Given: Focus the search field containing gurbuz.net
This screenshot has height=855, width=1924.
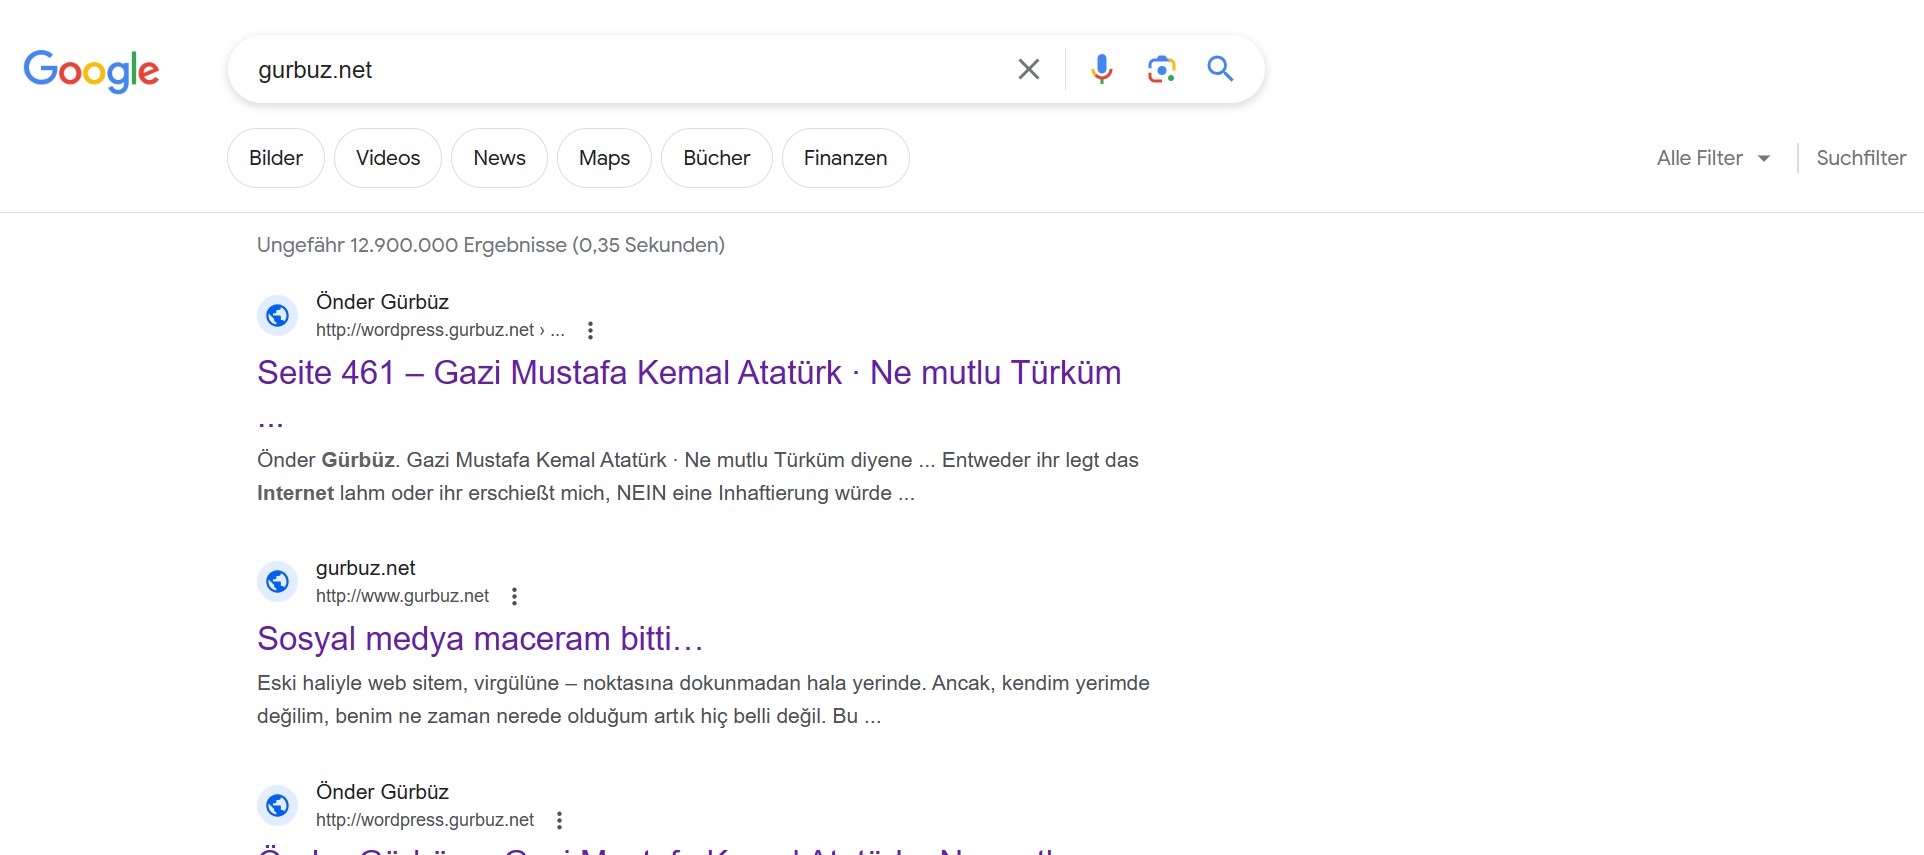Looking at the screenshot, I should (x=630, y=70).
